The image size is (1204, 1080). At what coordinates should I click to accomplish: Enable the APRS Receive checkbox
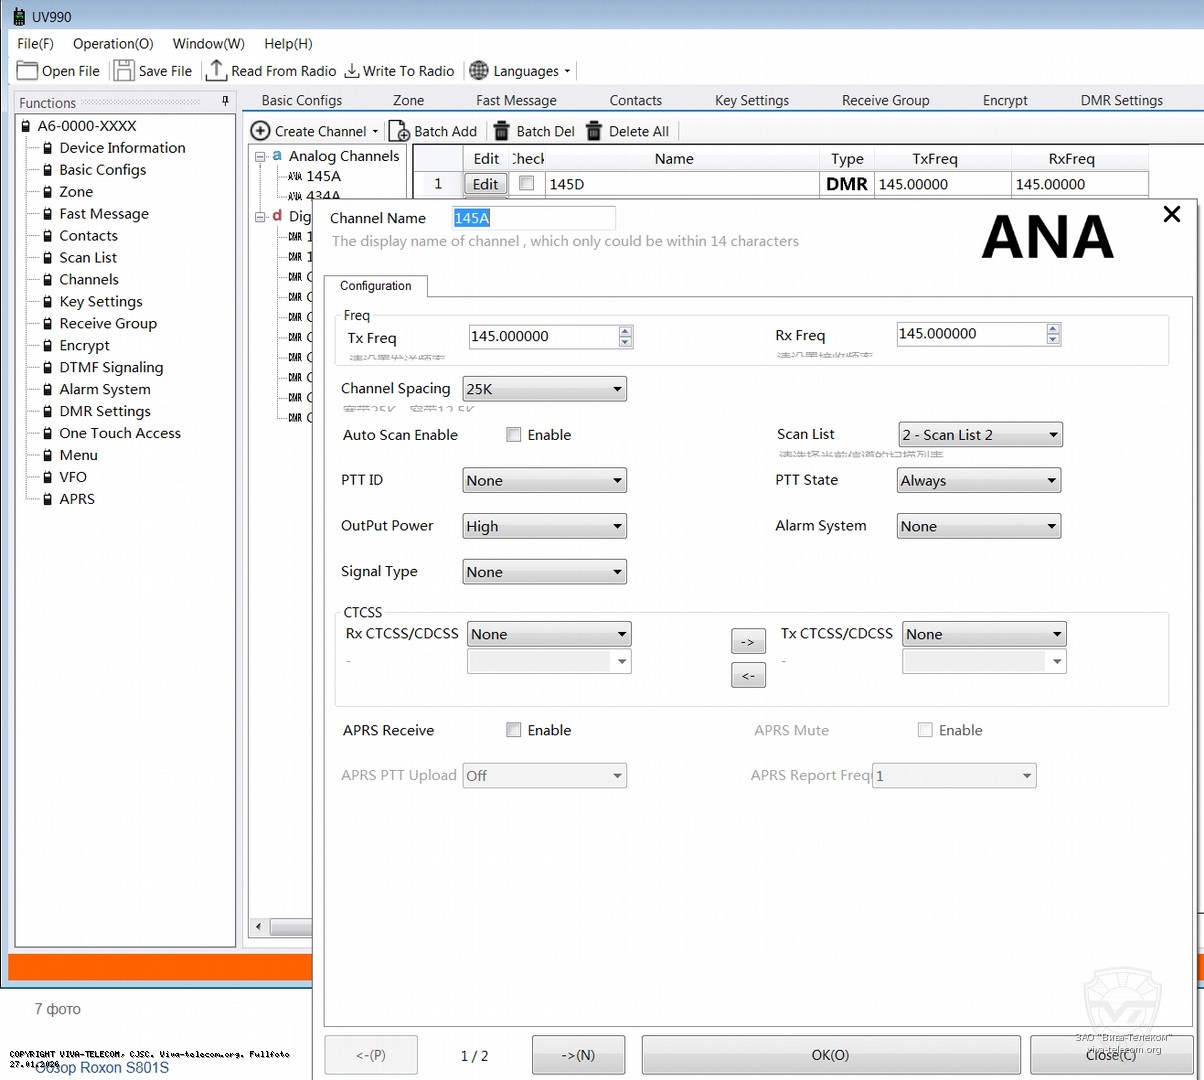coord(514,730)
